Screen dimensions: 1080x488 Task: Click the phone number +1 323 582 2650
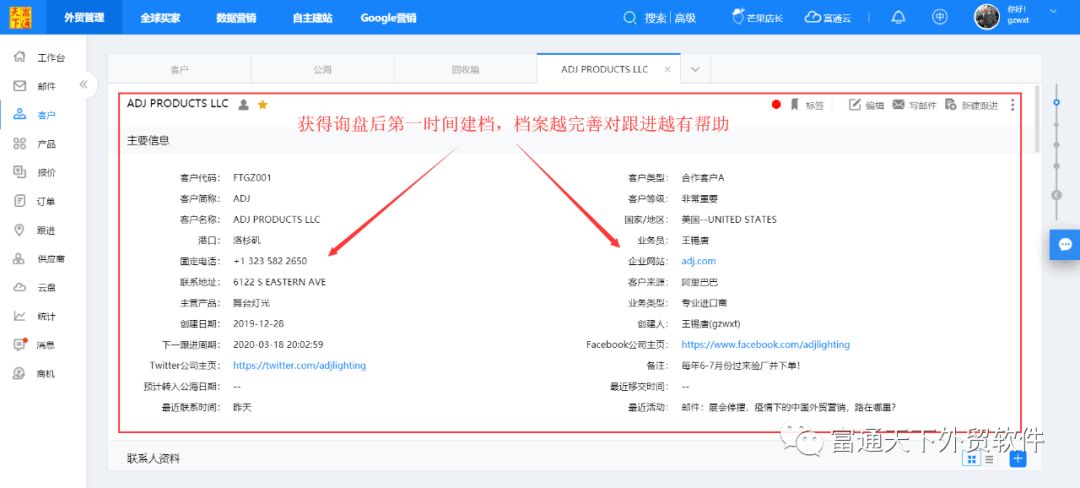coord(270,261)
